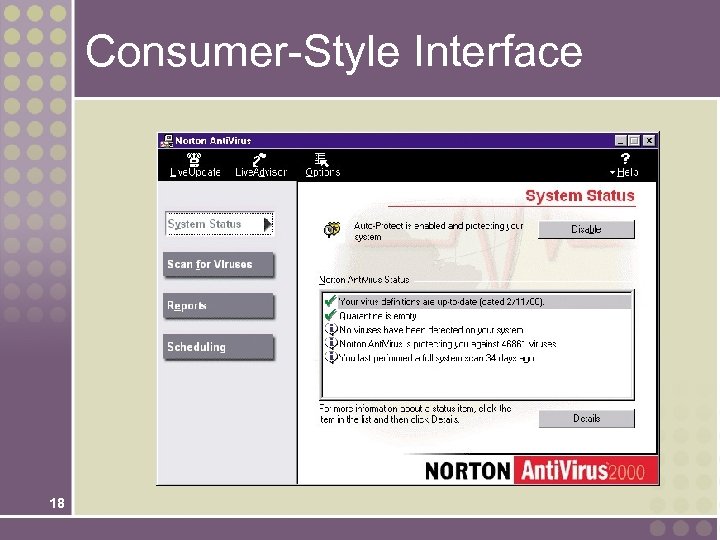
Task: Select the virus definitions up-to-date row
Action: click(x=478, y=302)
